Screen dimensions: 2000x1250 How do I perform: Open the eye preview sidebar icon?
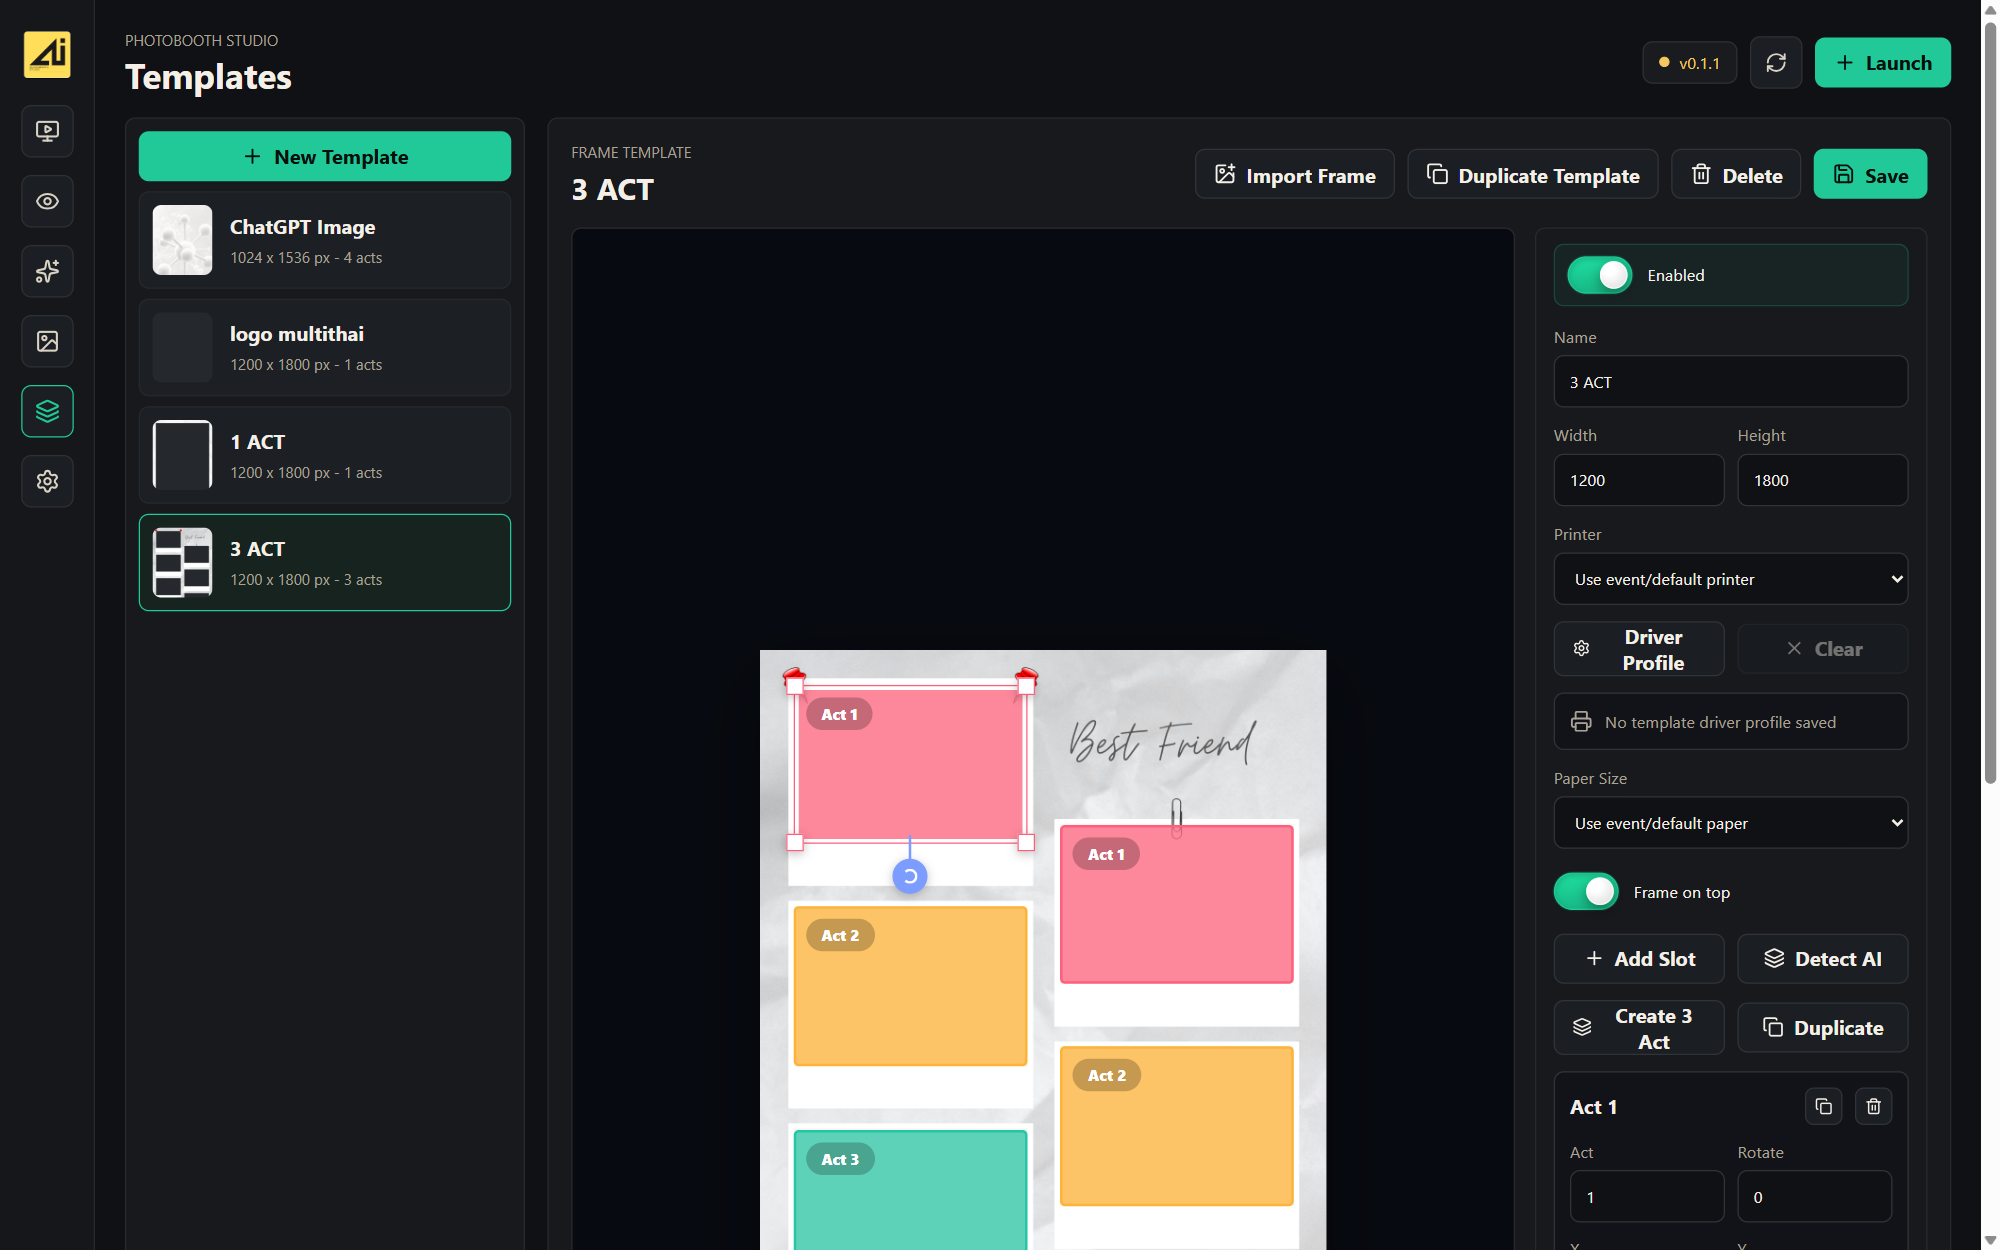click(47, 201)
